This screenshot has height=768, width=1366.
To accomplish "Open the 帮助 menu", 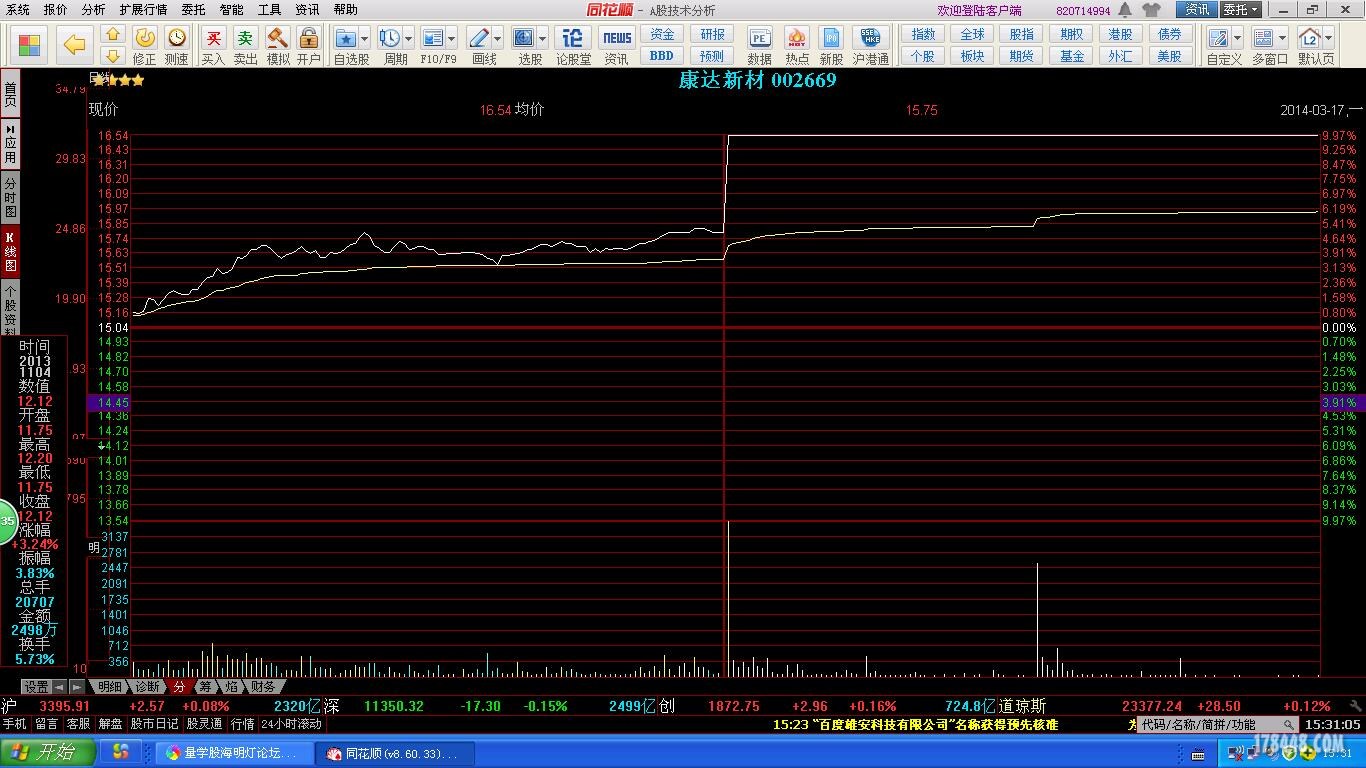I will click(x=345, y=9).
